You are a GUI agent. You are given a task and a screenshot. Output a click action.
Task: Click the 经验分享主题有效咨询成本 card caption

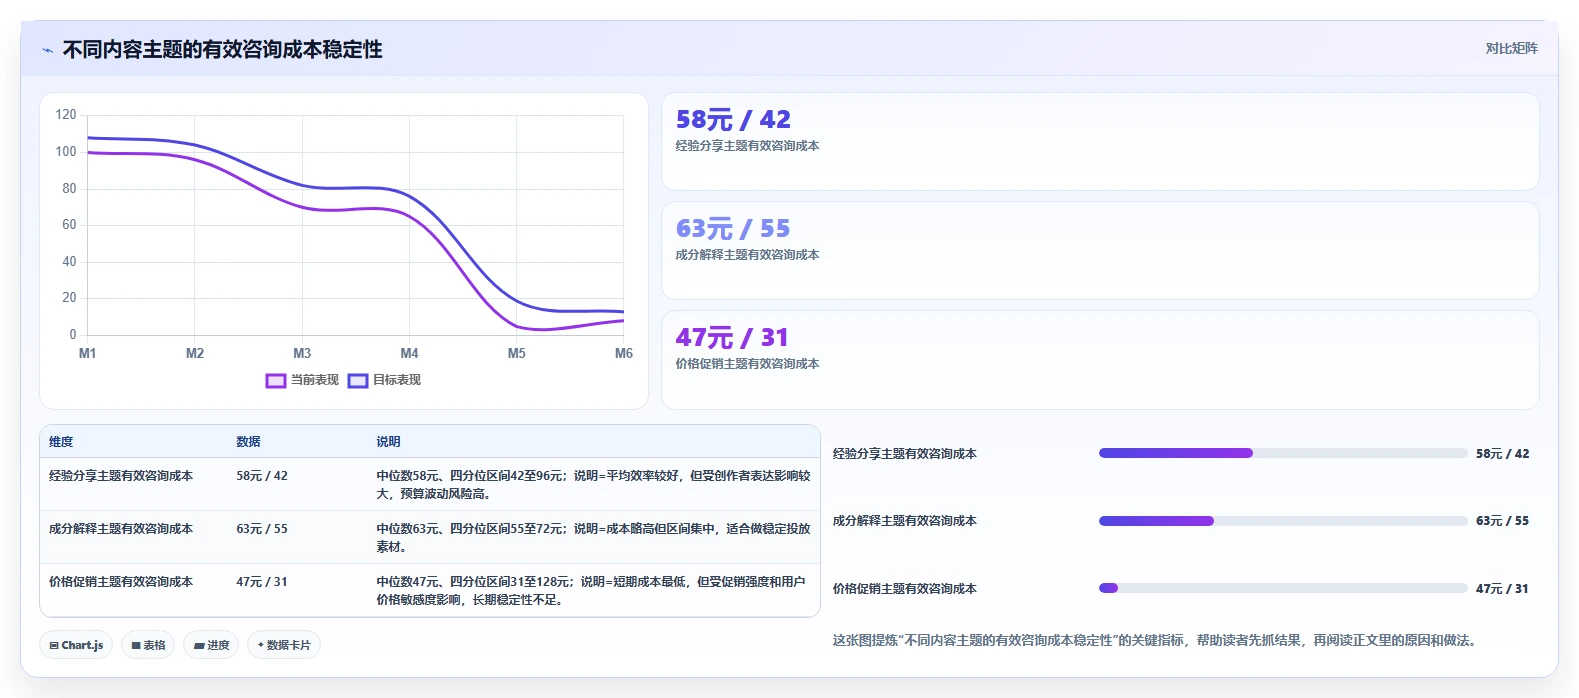pos(747,146)
